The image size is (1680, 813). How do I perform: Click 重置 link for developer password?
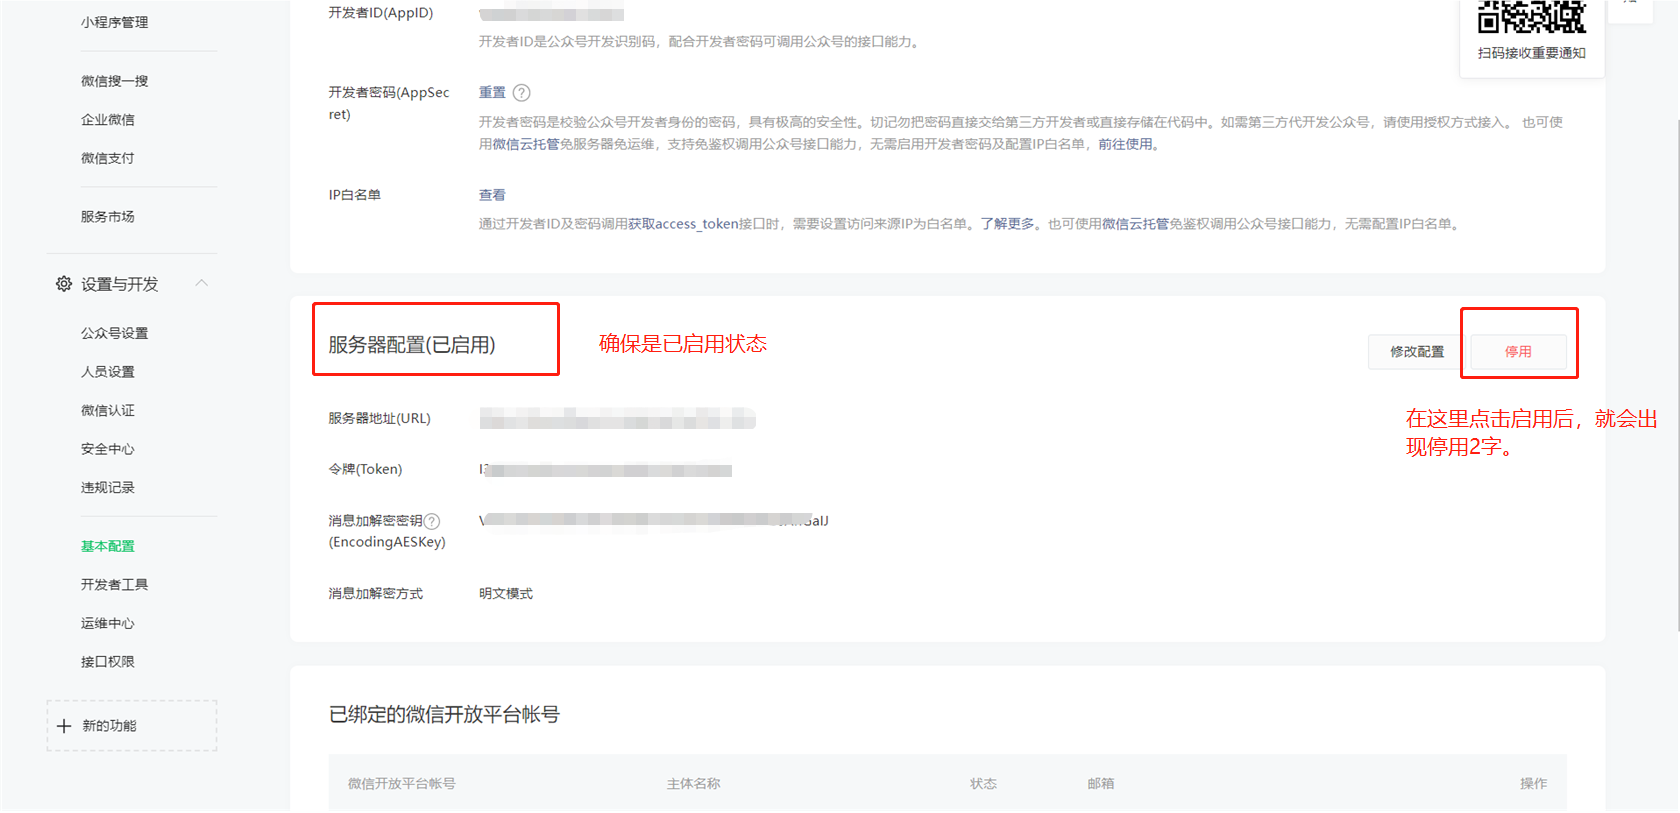click(492, 92)
